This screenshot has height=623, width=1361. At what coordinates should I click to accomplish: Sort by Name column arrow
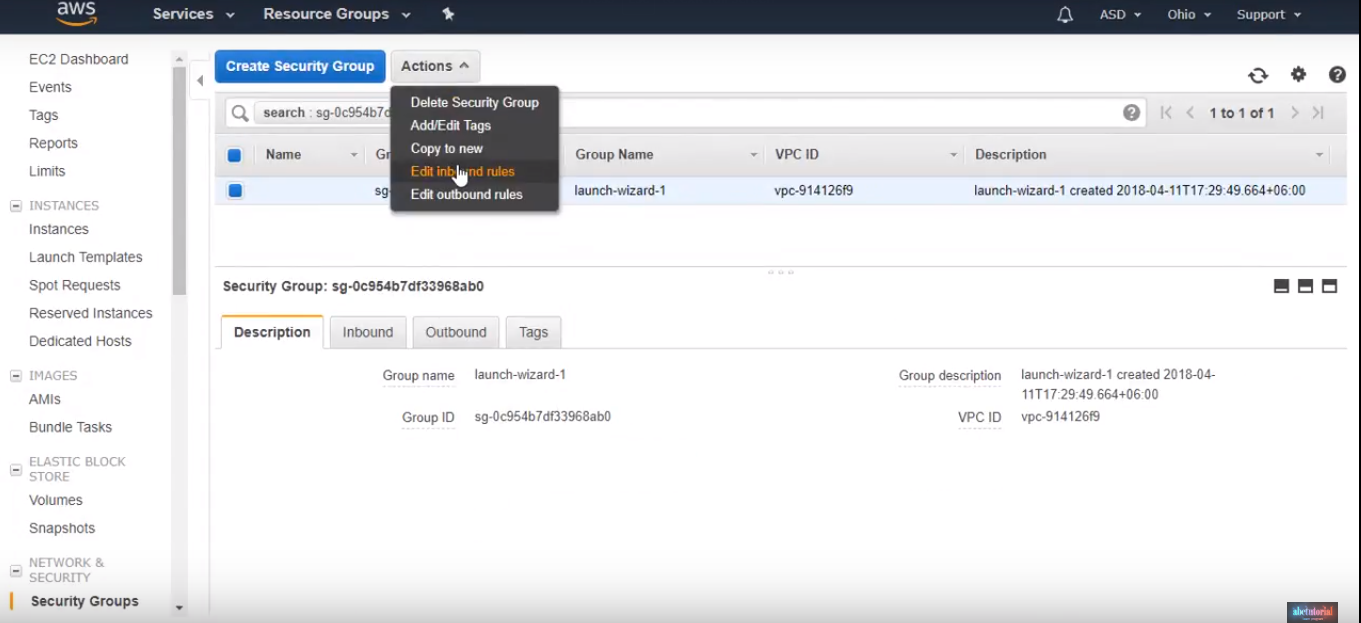tap(354, 155)
